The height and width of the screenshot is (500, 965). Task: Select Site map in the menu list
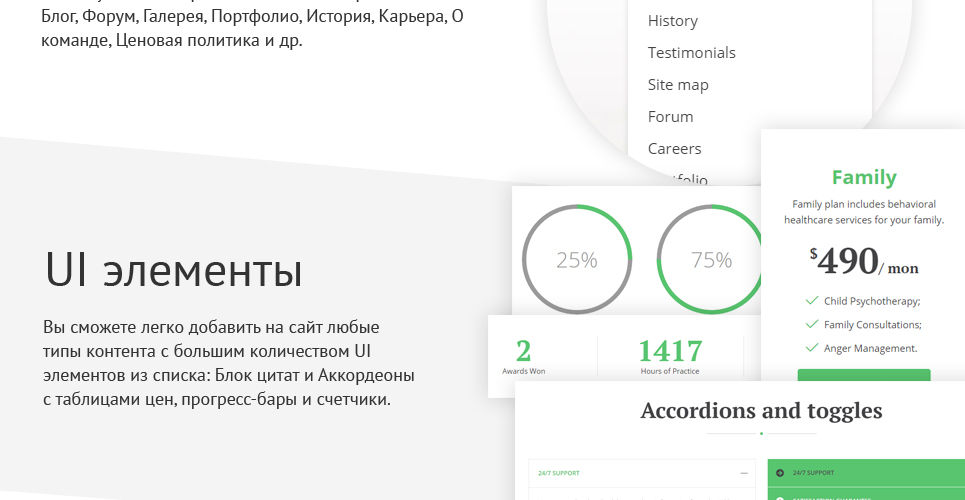coord(678,85)
